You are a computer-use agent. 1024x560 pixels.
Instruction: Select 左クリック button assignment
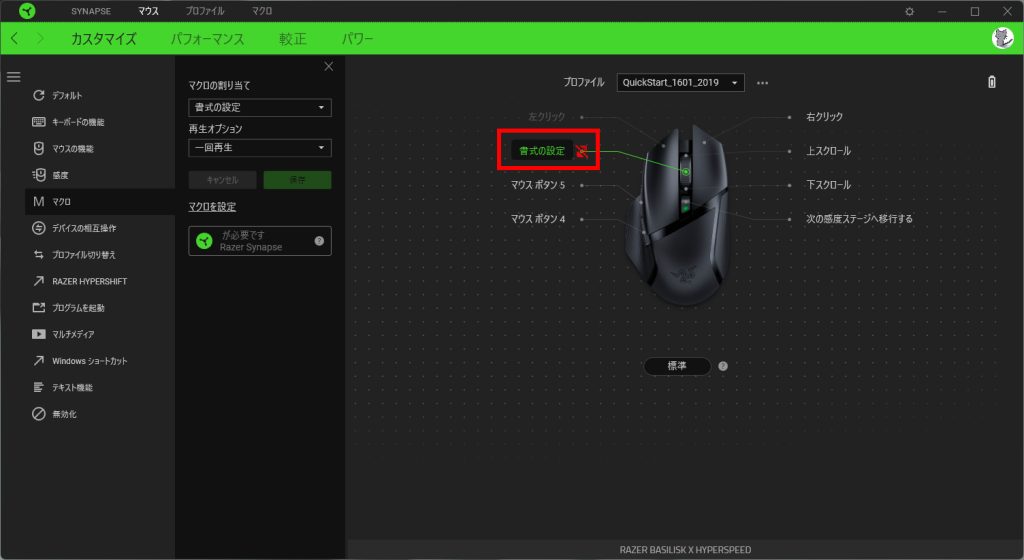tap(547, 117)
